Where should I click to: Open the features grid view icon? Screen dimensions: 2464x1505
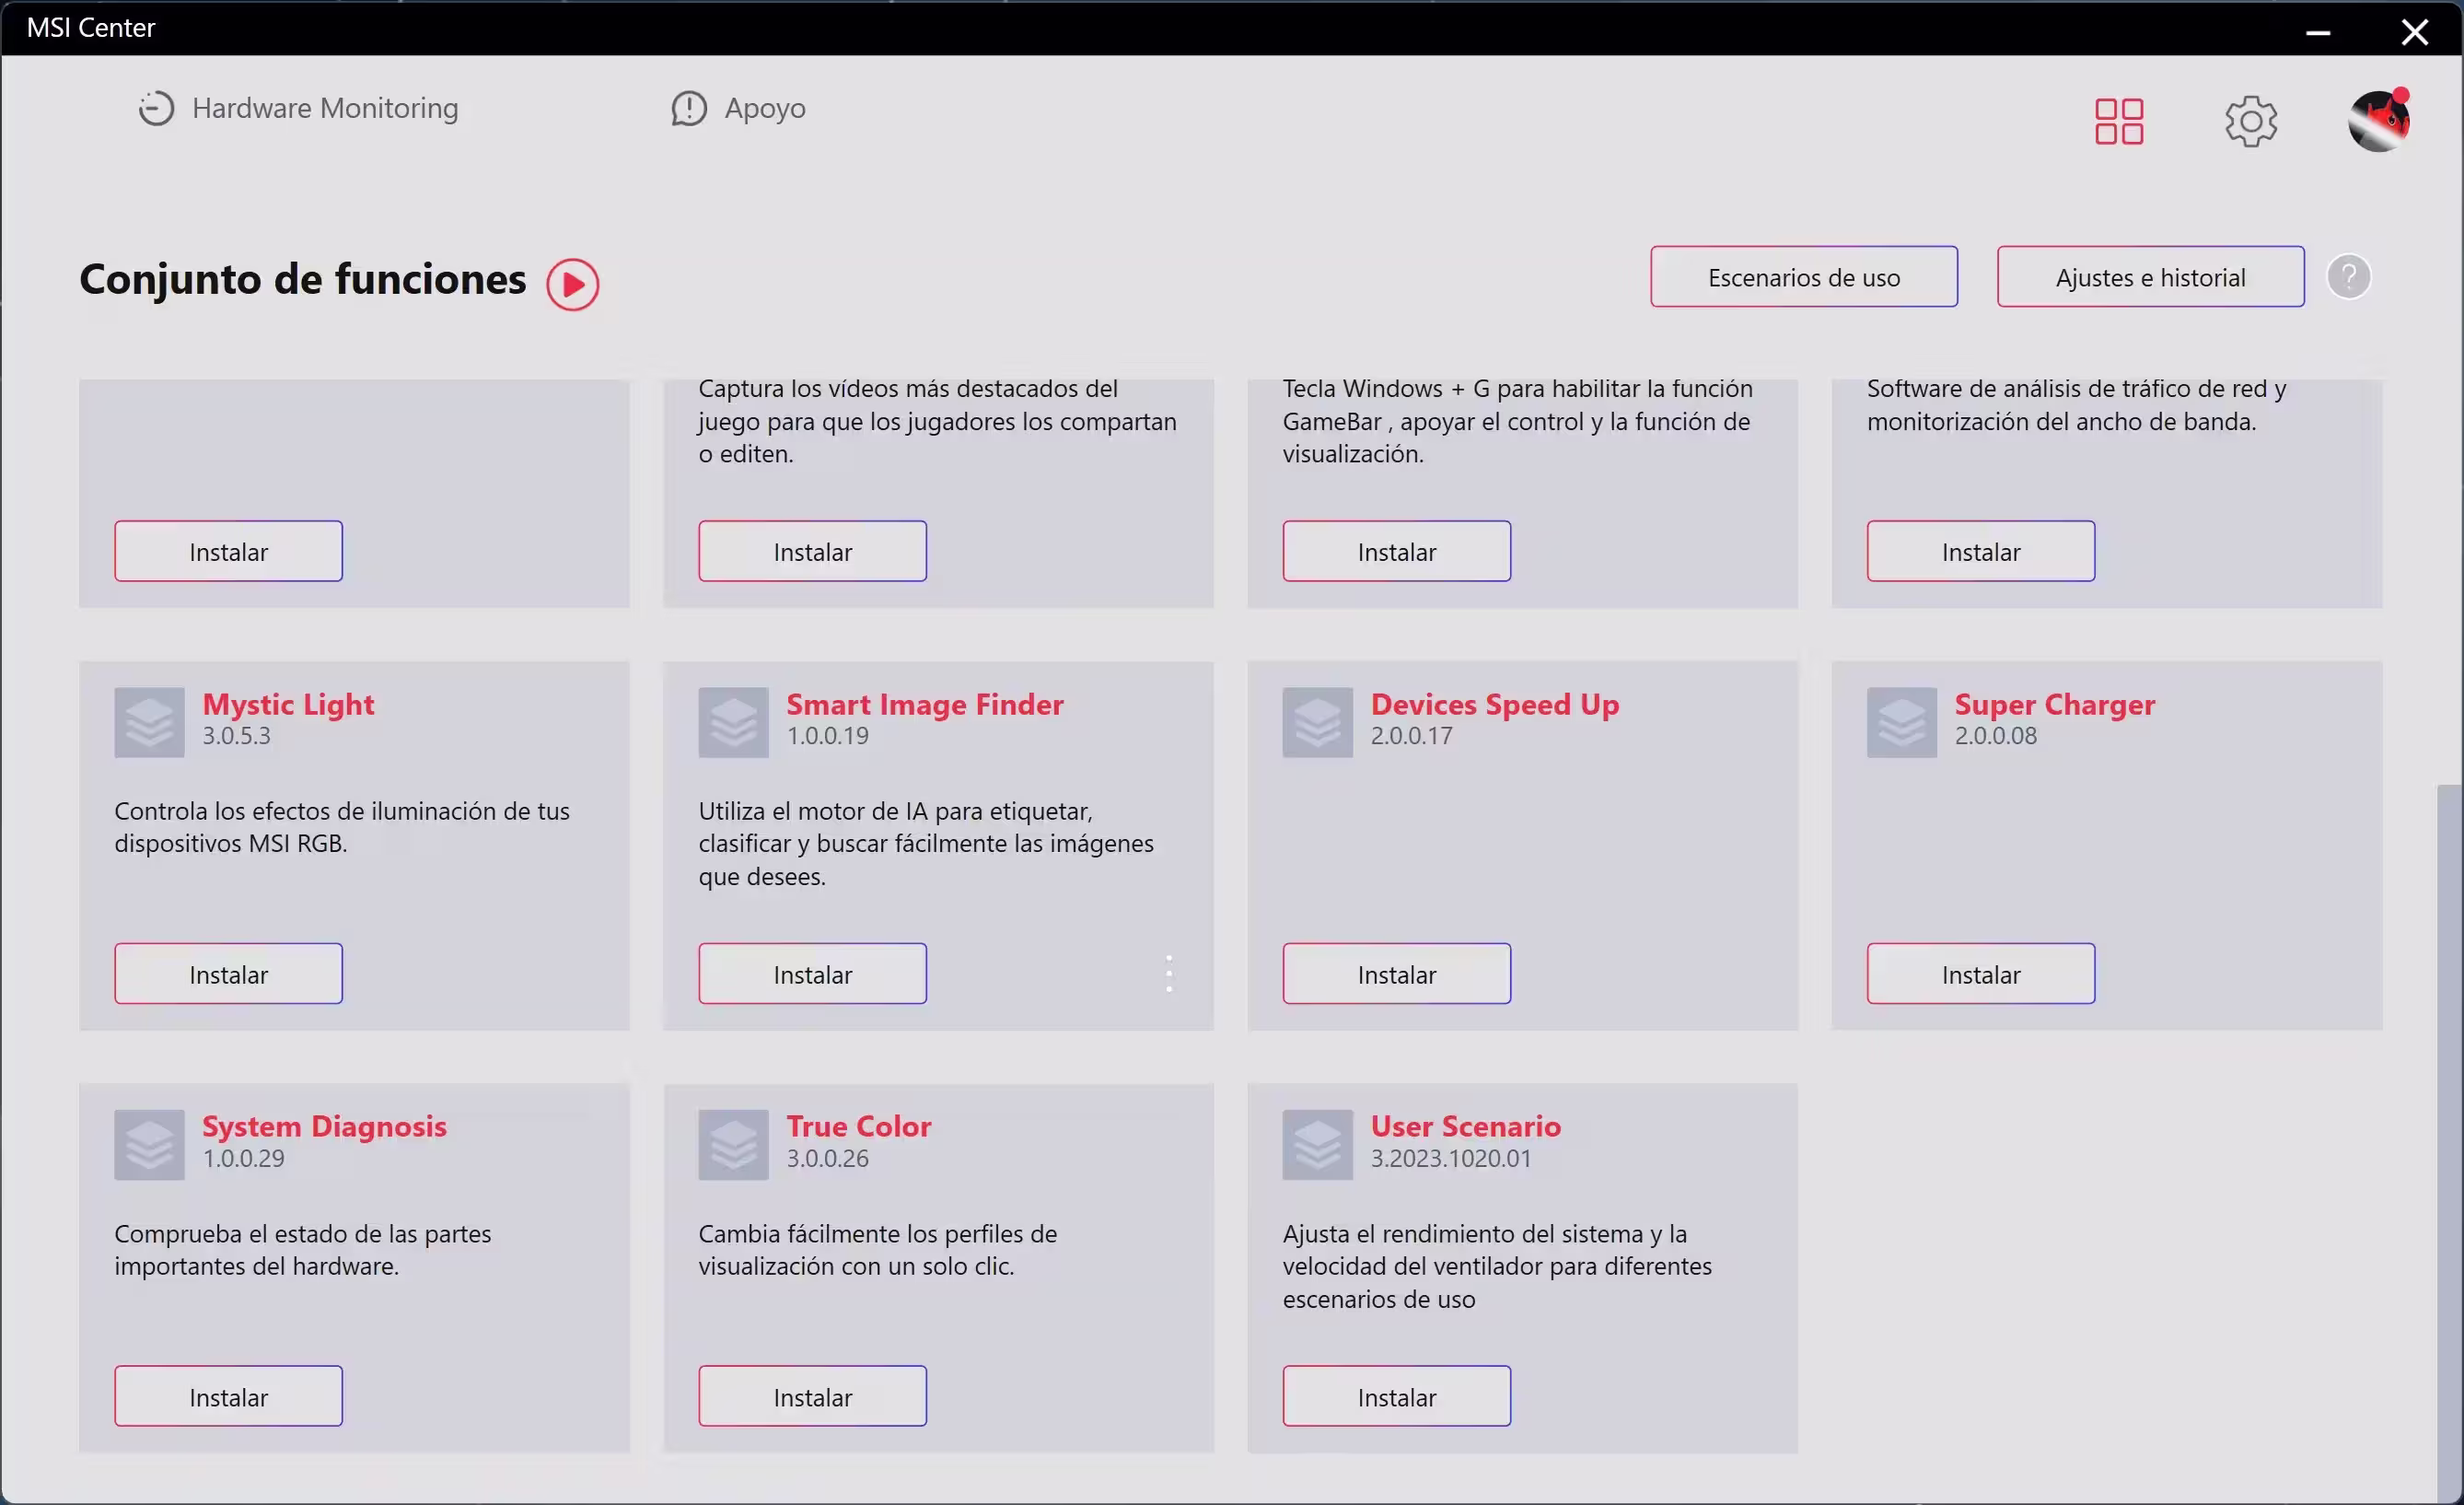point(2119,121)
